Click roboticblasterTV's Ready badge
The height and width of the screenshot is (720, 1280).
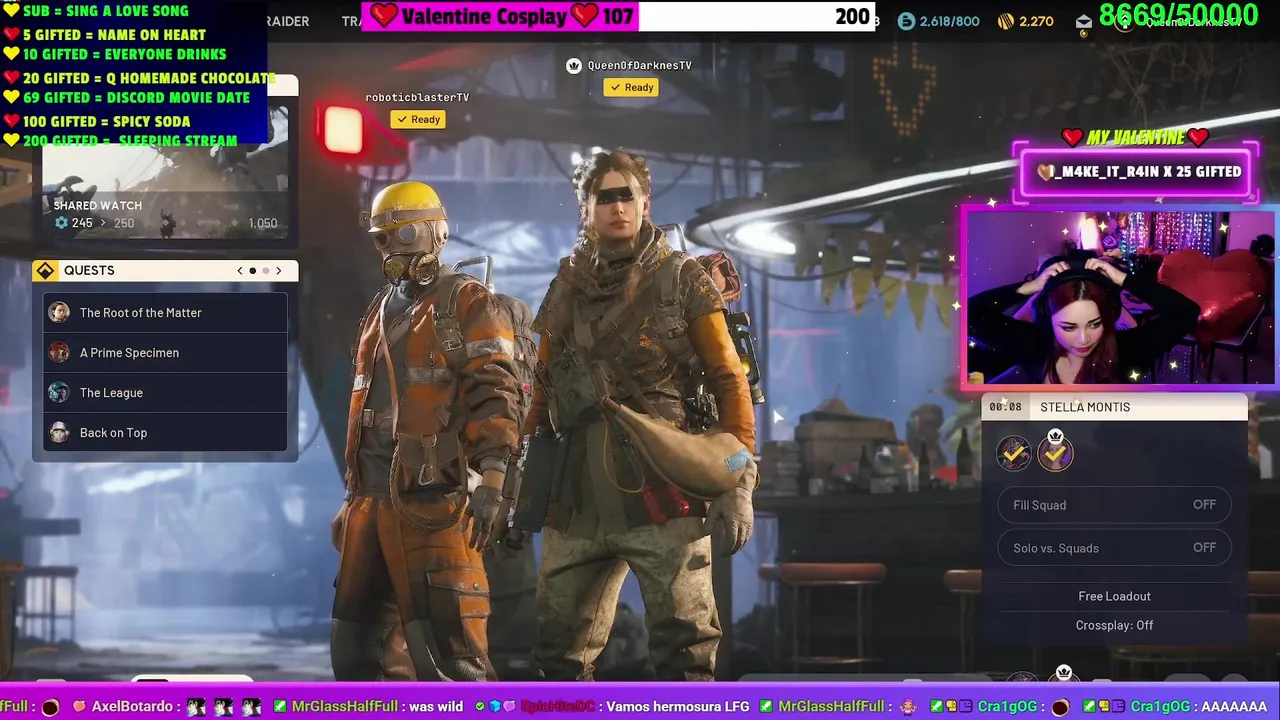click(x=418, y=119)
